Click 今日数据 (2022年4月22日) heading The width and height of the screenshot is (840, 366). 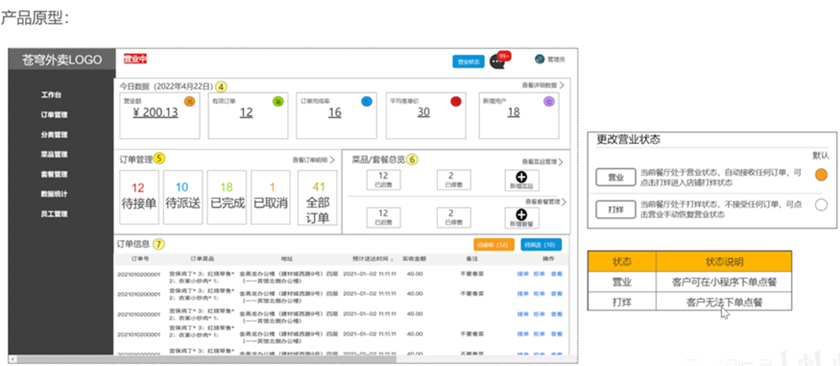coord(166,86)
